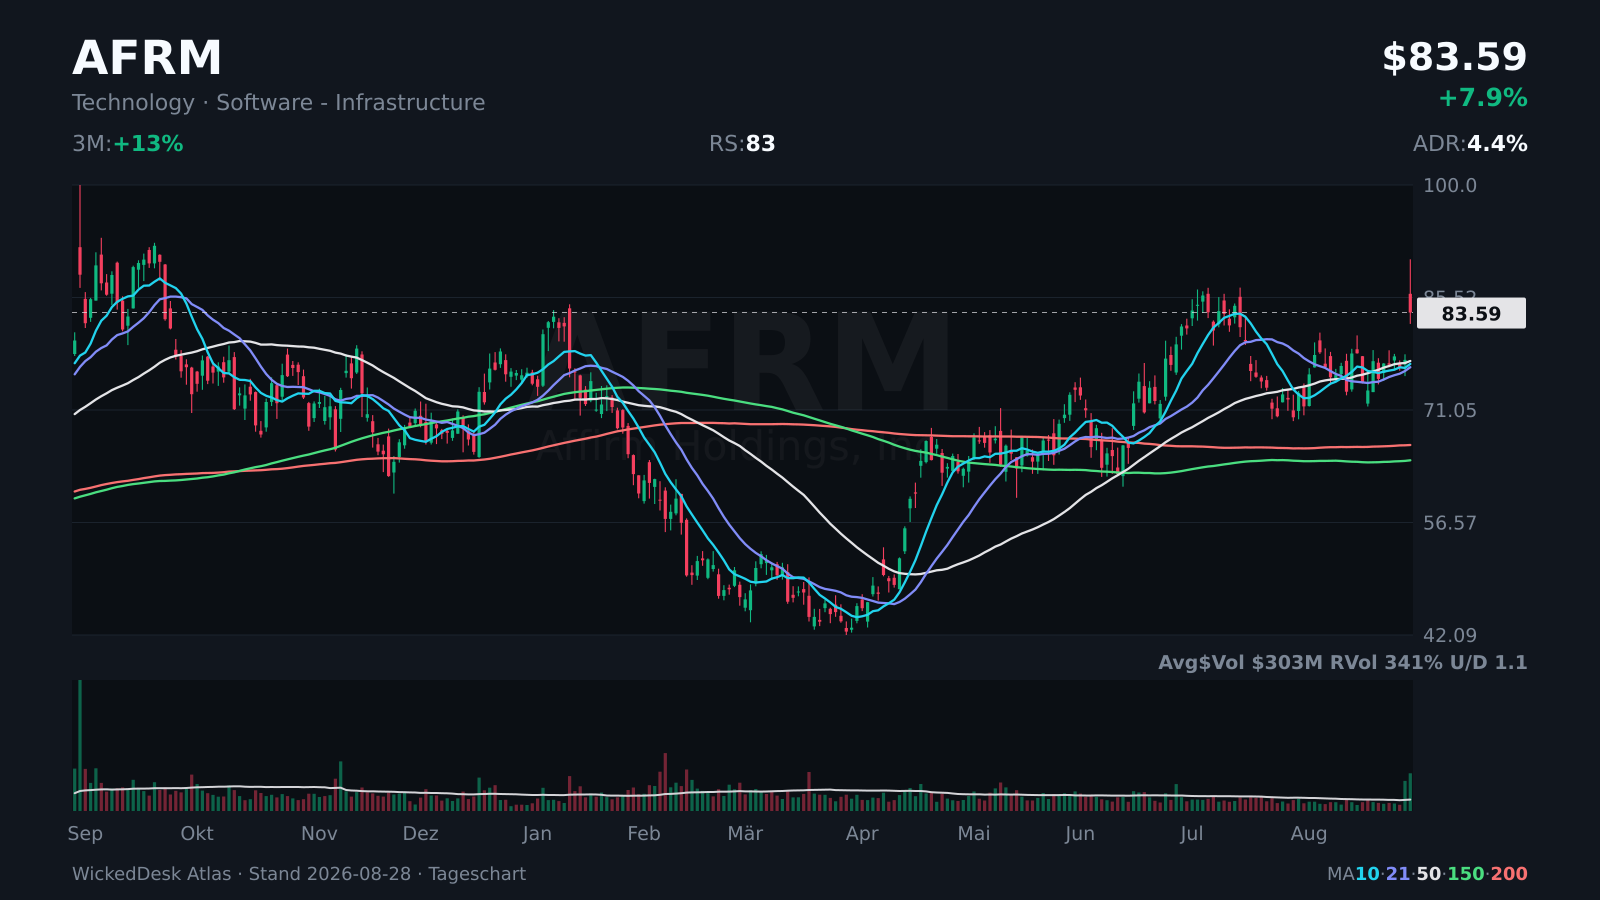
Task: Click the latest candlestick at chart's right edge
Action: [1410, 292]
